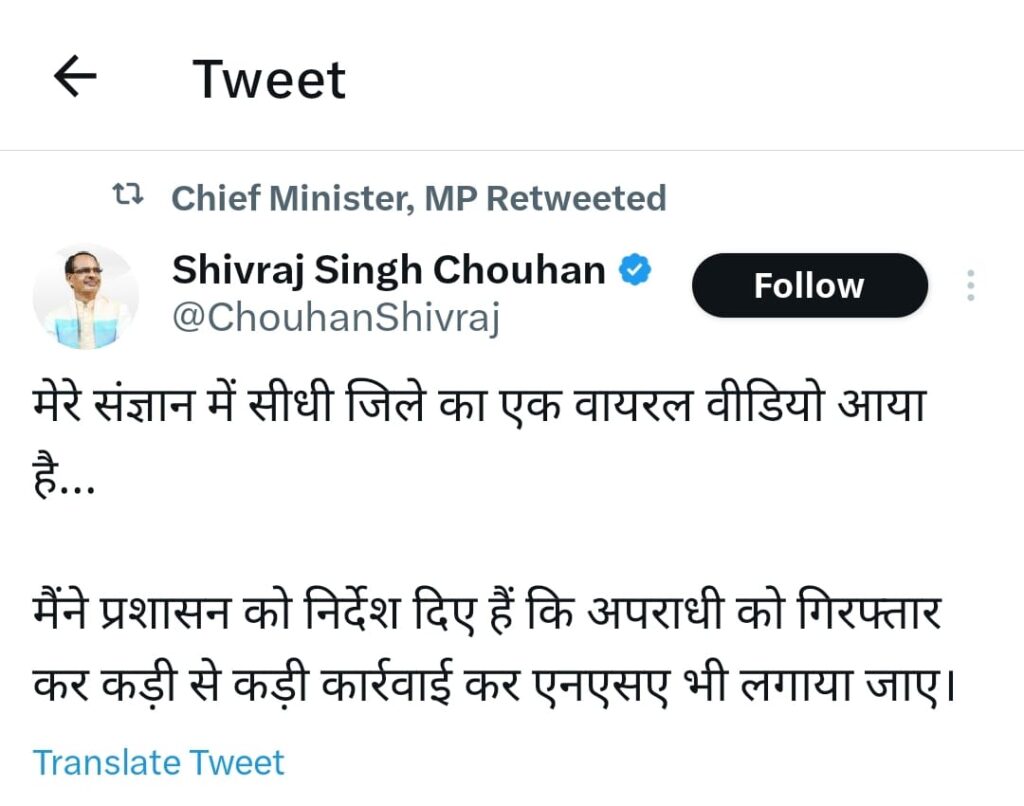Click the retweet icon above the tweet

129,197
